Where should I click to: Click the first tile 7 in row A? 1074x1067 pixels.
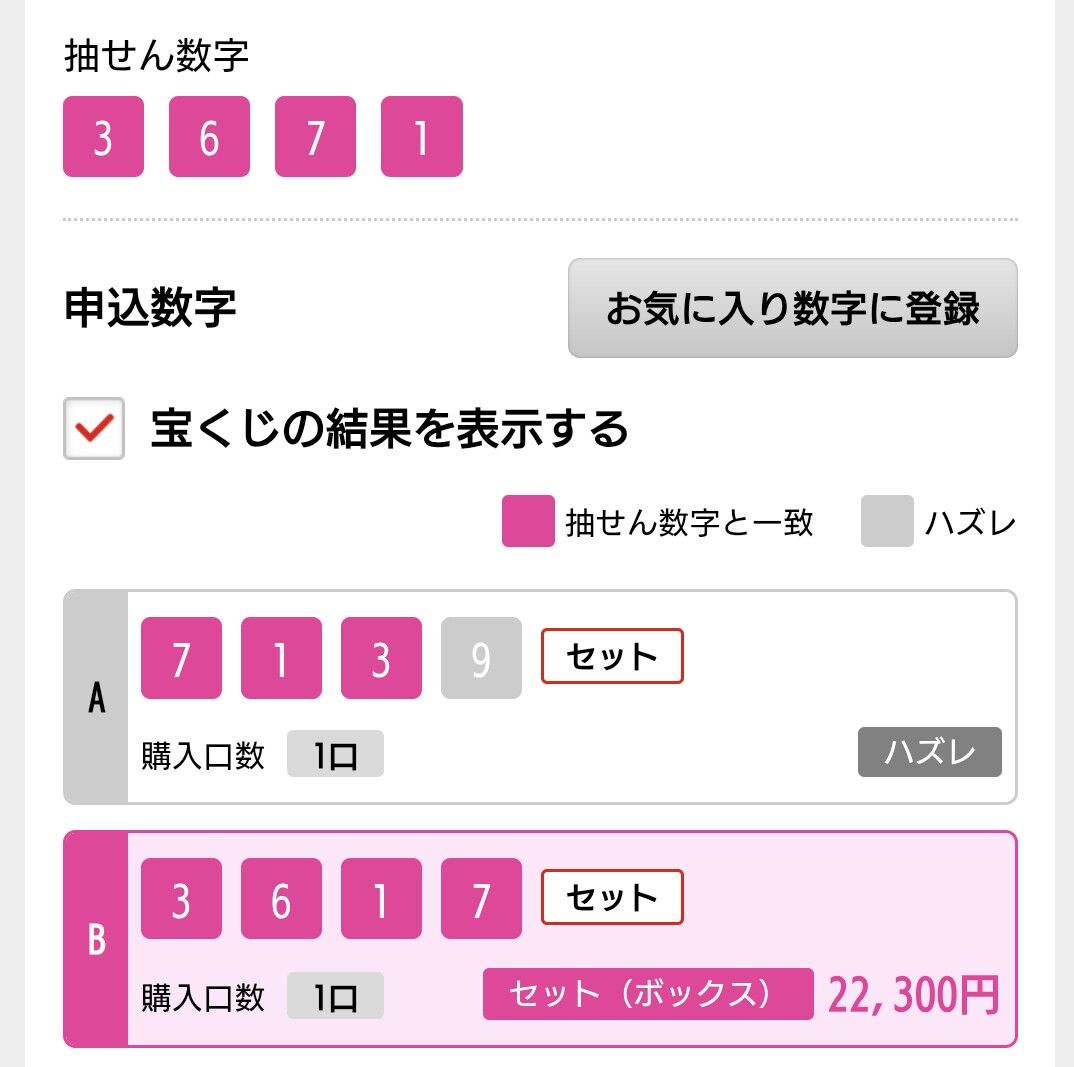(182, 657)
